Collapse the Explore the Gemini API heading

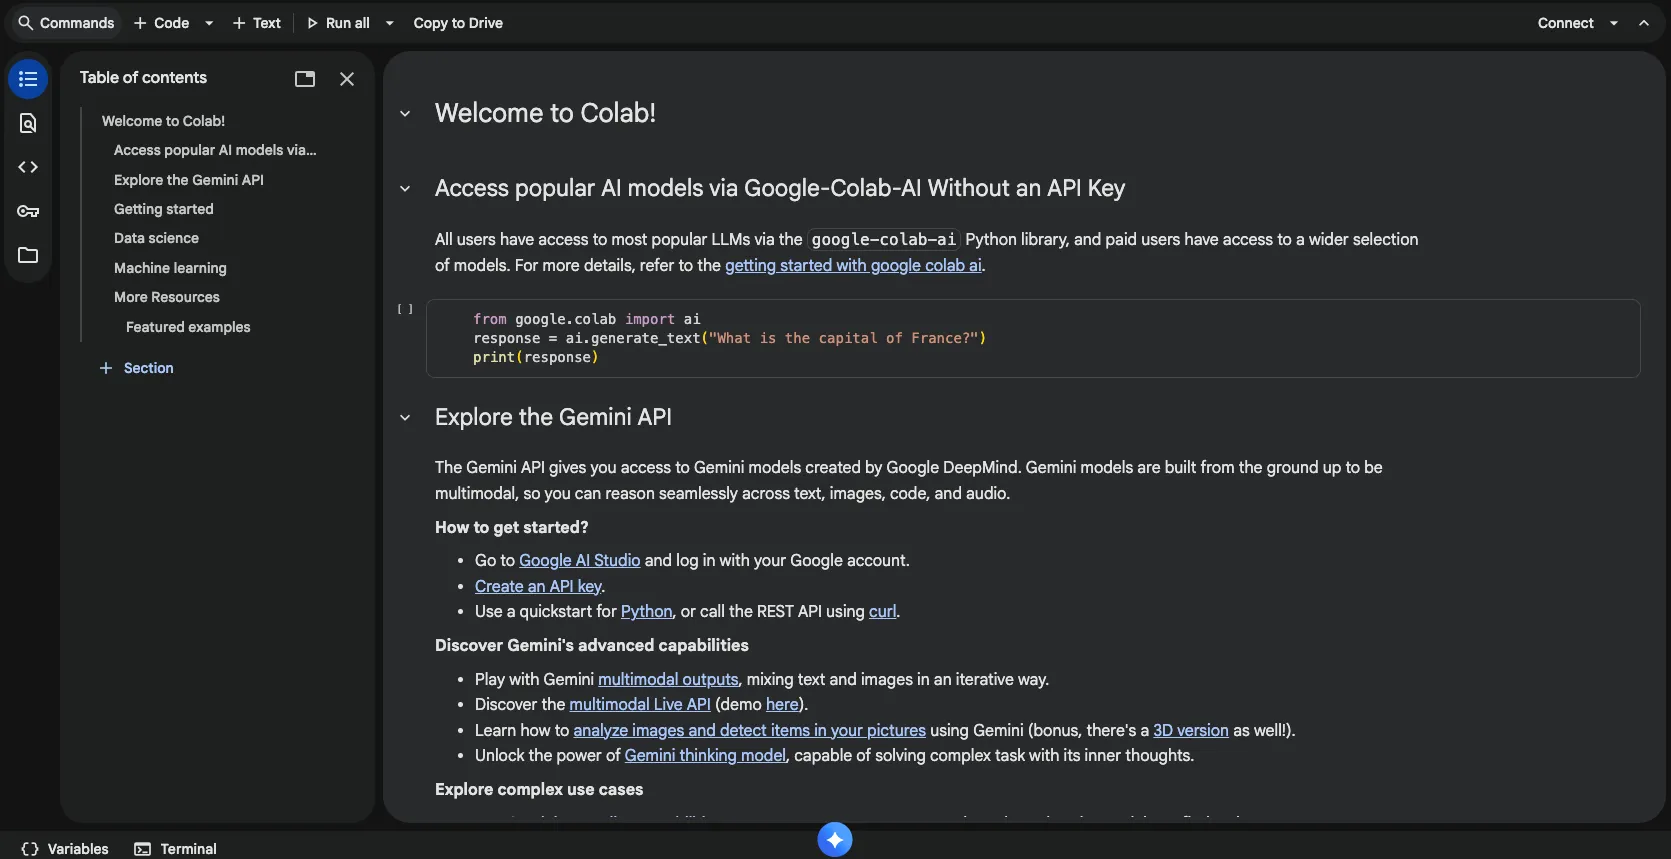(x=405, y=418)
